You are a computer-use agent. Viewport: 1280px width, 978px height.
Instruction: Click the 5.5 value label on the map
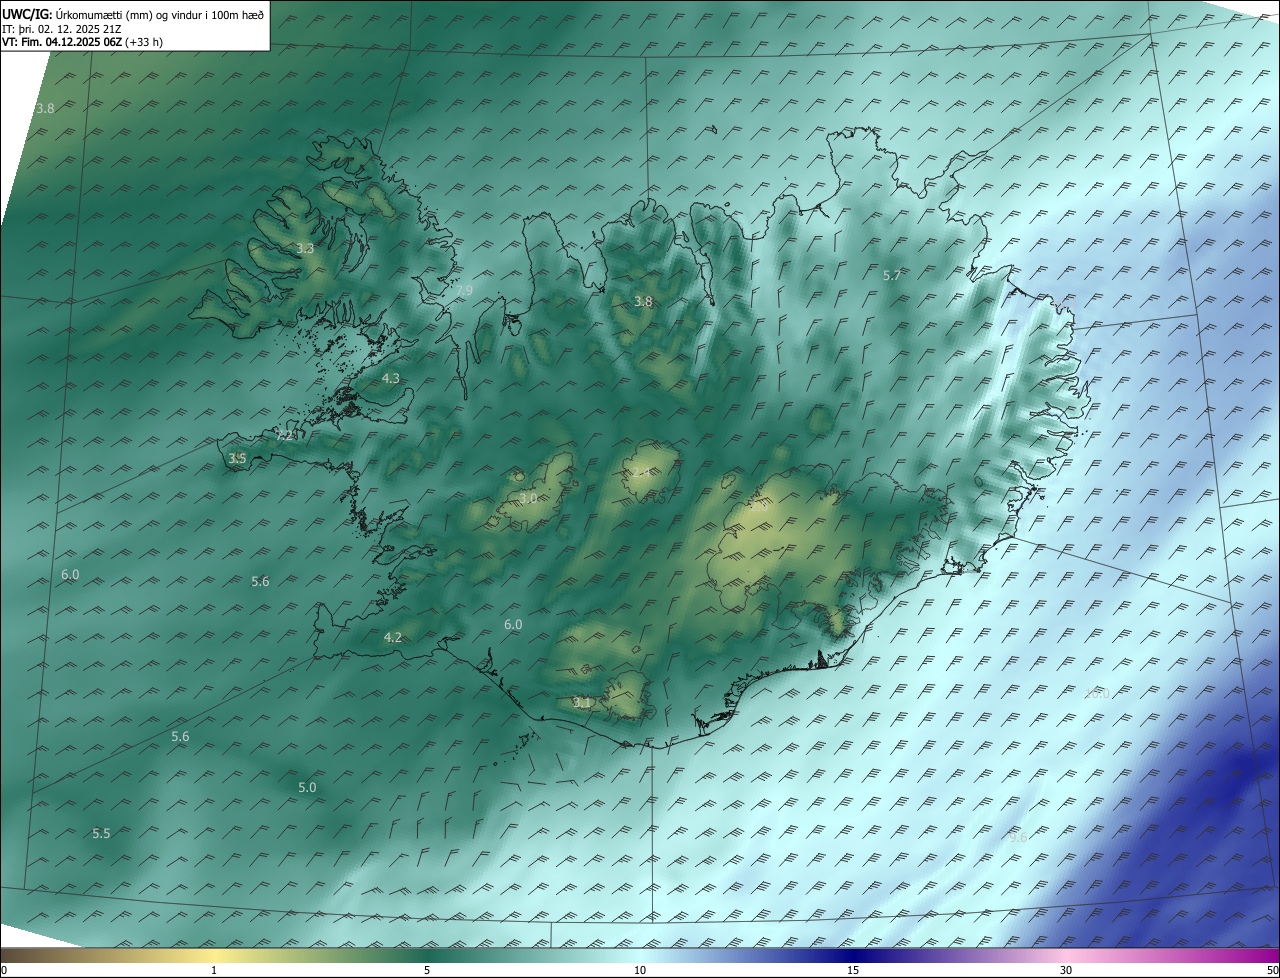tap(101, 833)
